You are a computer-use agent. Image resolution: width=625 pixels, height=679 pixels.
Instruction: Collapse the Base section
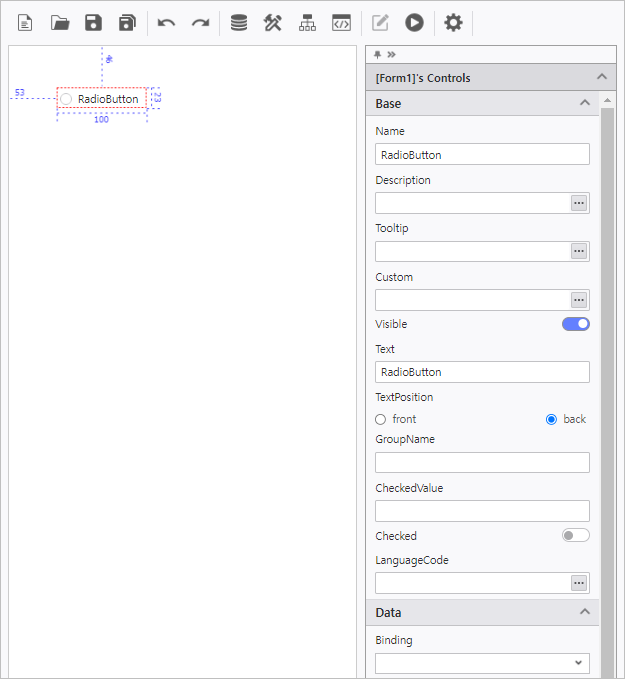(x=585, y=103)
